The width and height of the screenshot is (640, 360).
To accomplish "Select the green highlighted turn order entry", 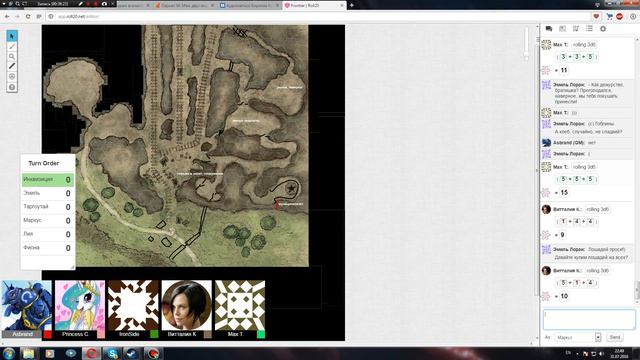I will (48, 180).
